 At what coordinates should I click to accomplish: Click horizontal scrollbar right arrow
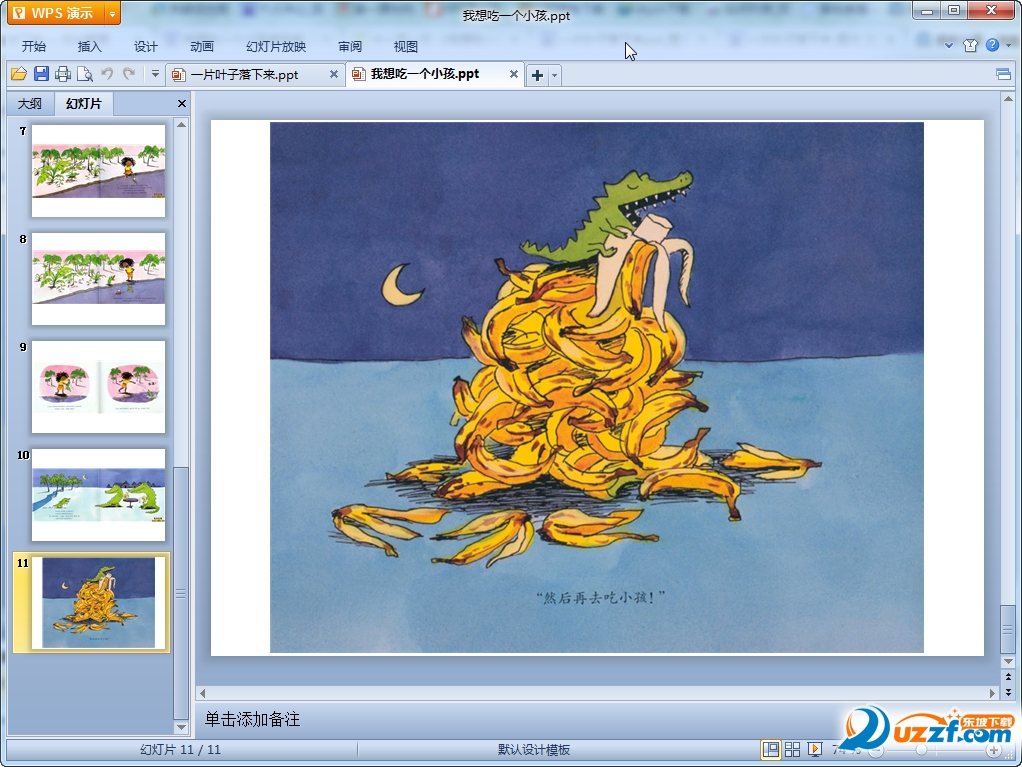pos(993,693)
